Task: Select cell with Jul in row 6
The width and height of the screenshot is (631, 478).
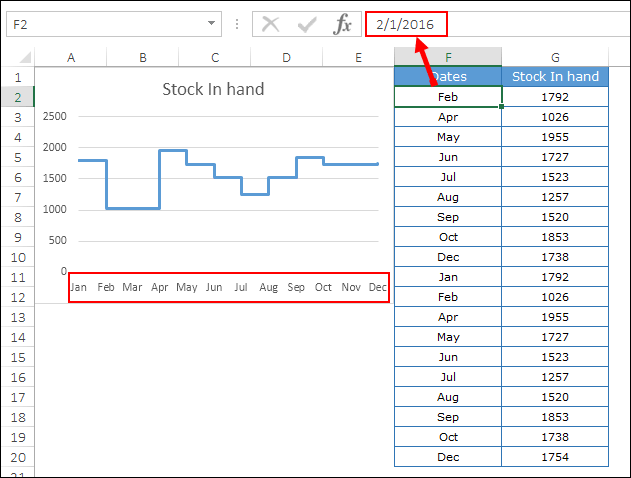Action: (x=448, y=177)
